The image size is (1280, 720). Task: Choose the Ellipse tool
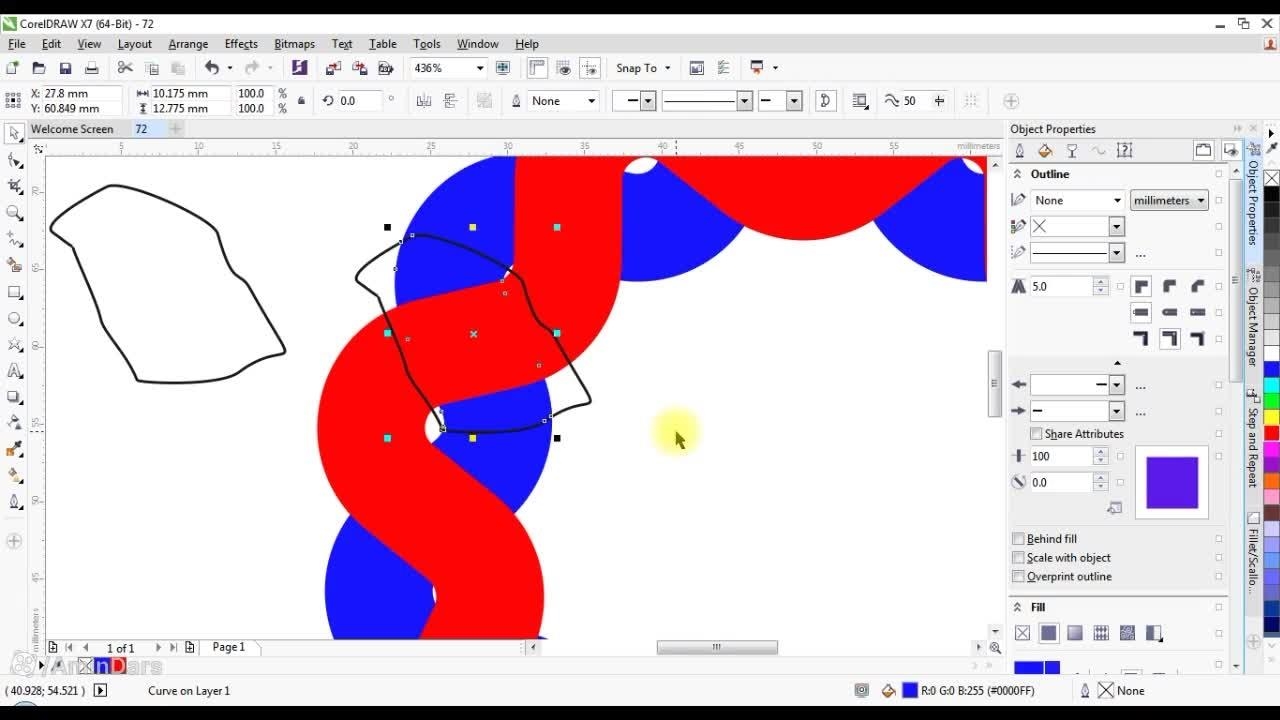(x=15, y=319)
